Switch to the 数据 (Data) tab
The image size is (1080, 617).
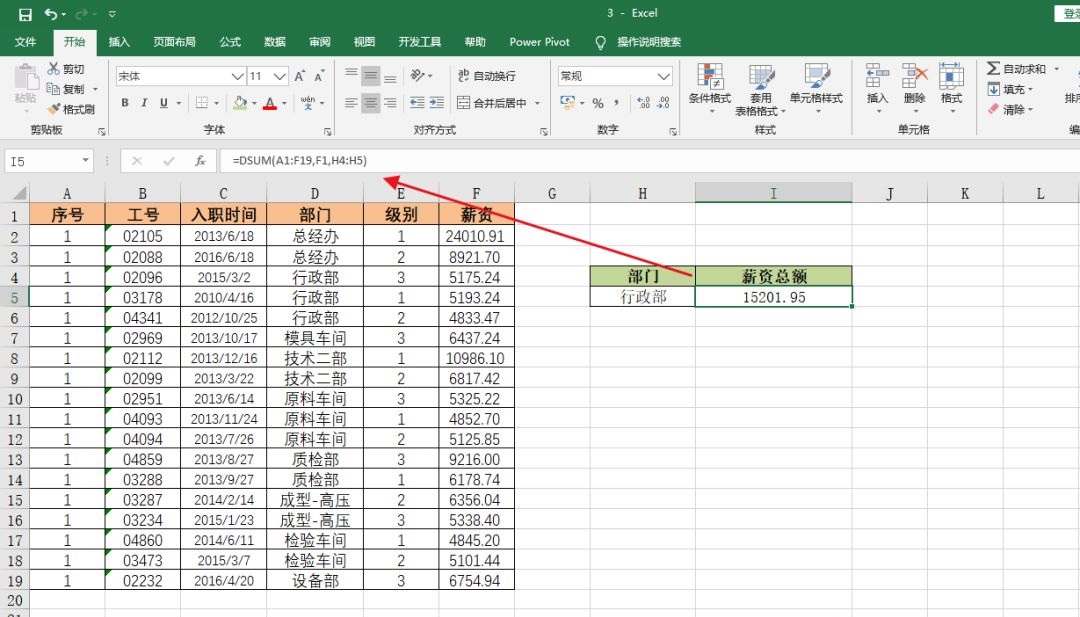(x=275, y=42)
